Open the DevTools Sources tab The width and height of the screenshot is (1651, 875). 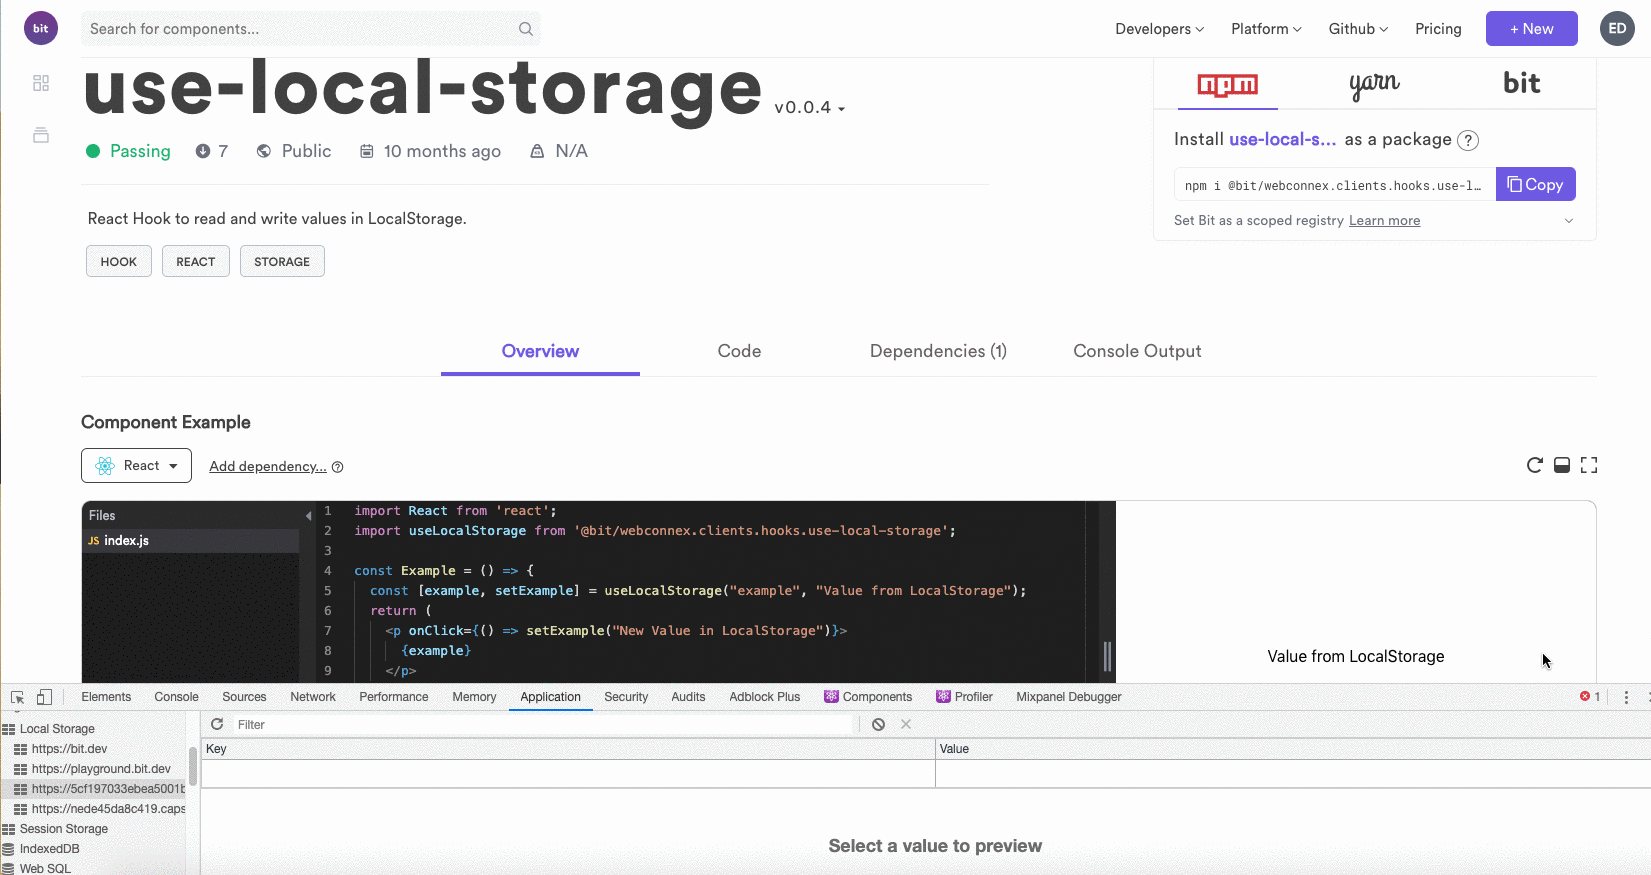pos(244,697)
